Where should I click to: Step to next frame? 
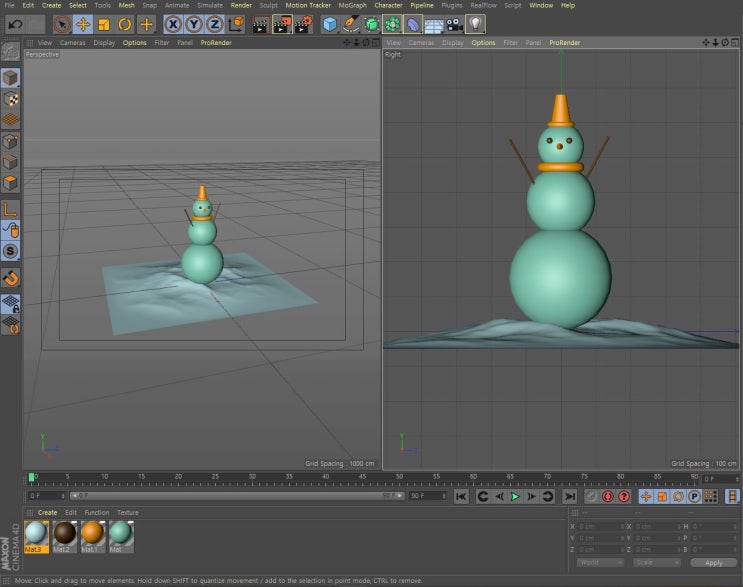click(532, 497)
